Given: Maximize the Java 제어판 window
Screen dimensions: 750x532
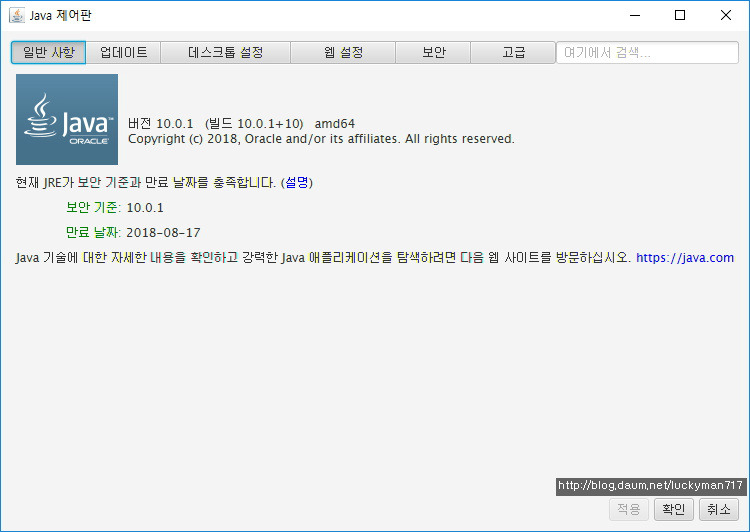Looking at the screenshot, I should pos(680,15).
